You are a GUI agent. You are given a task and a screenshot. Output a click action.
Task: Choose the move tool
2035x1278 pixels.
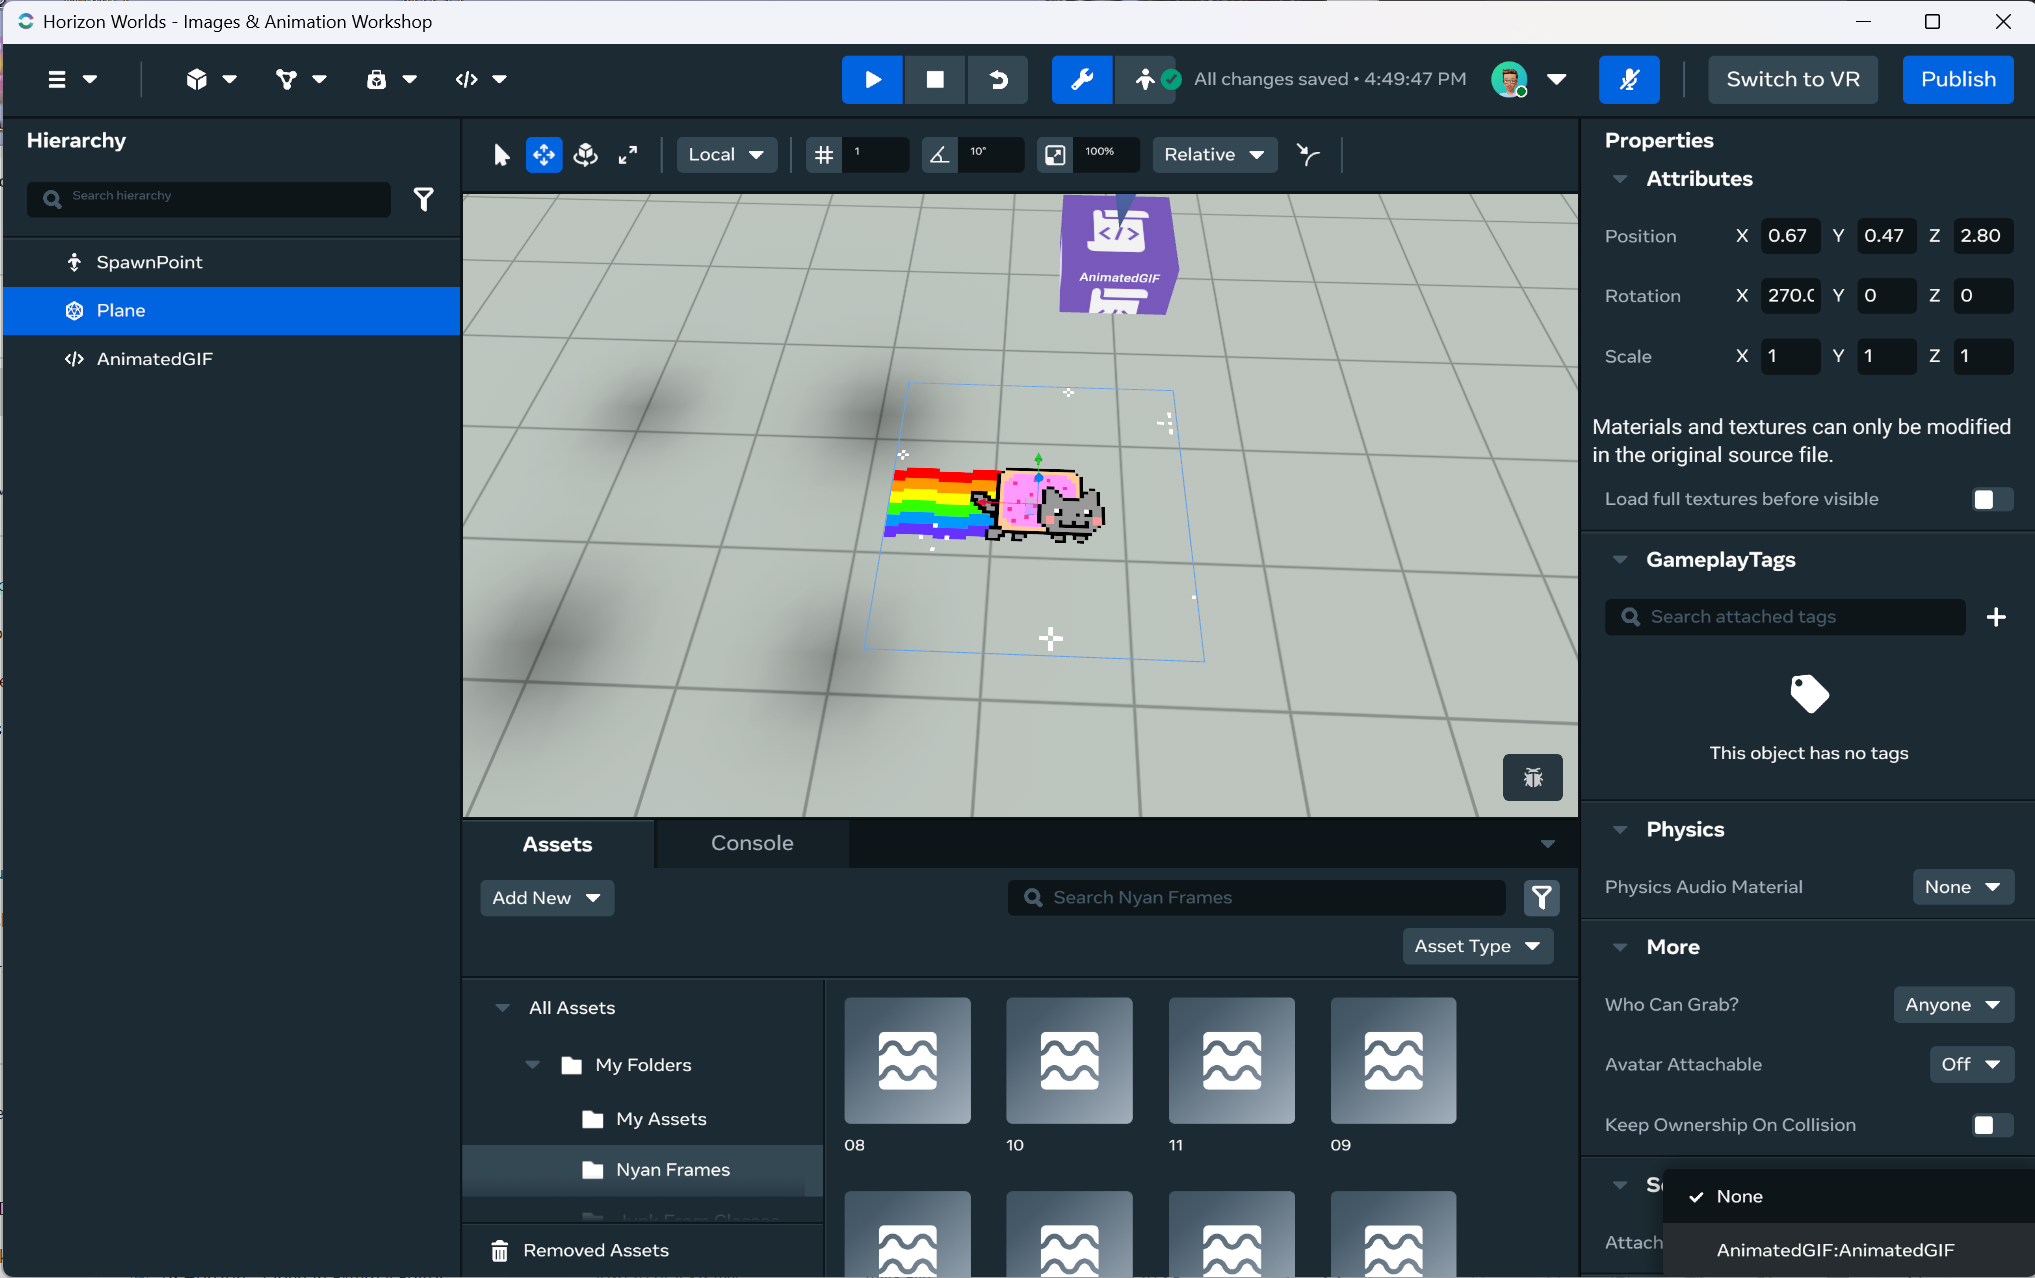coord(544,155)
